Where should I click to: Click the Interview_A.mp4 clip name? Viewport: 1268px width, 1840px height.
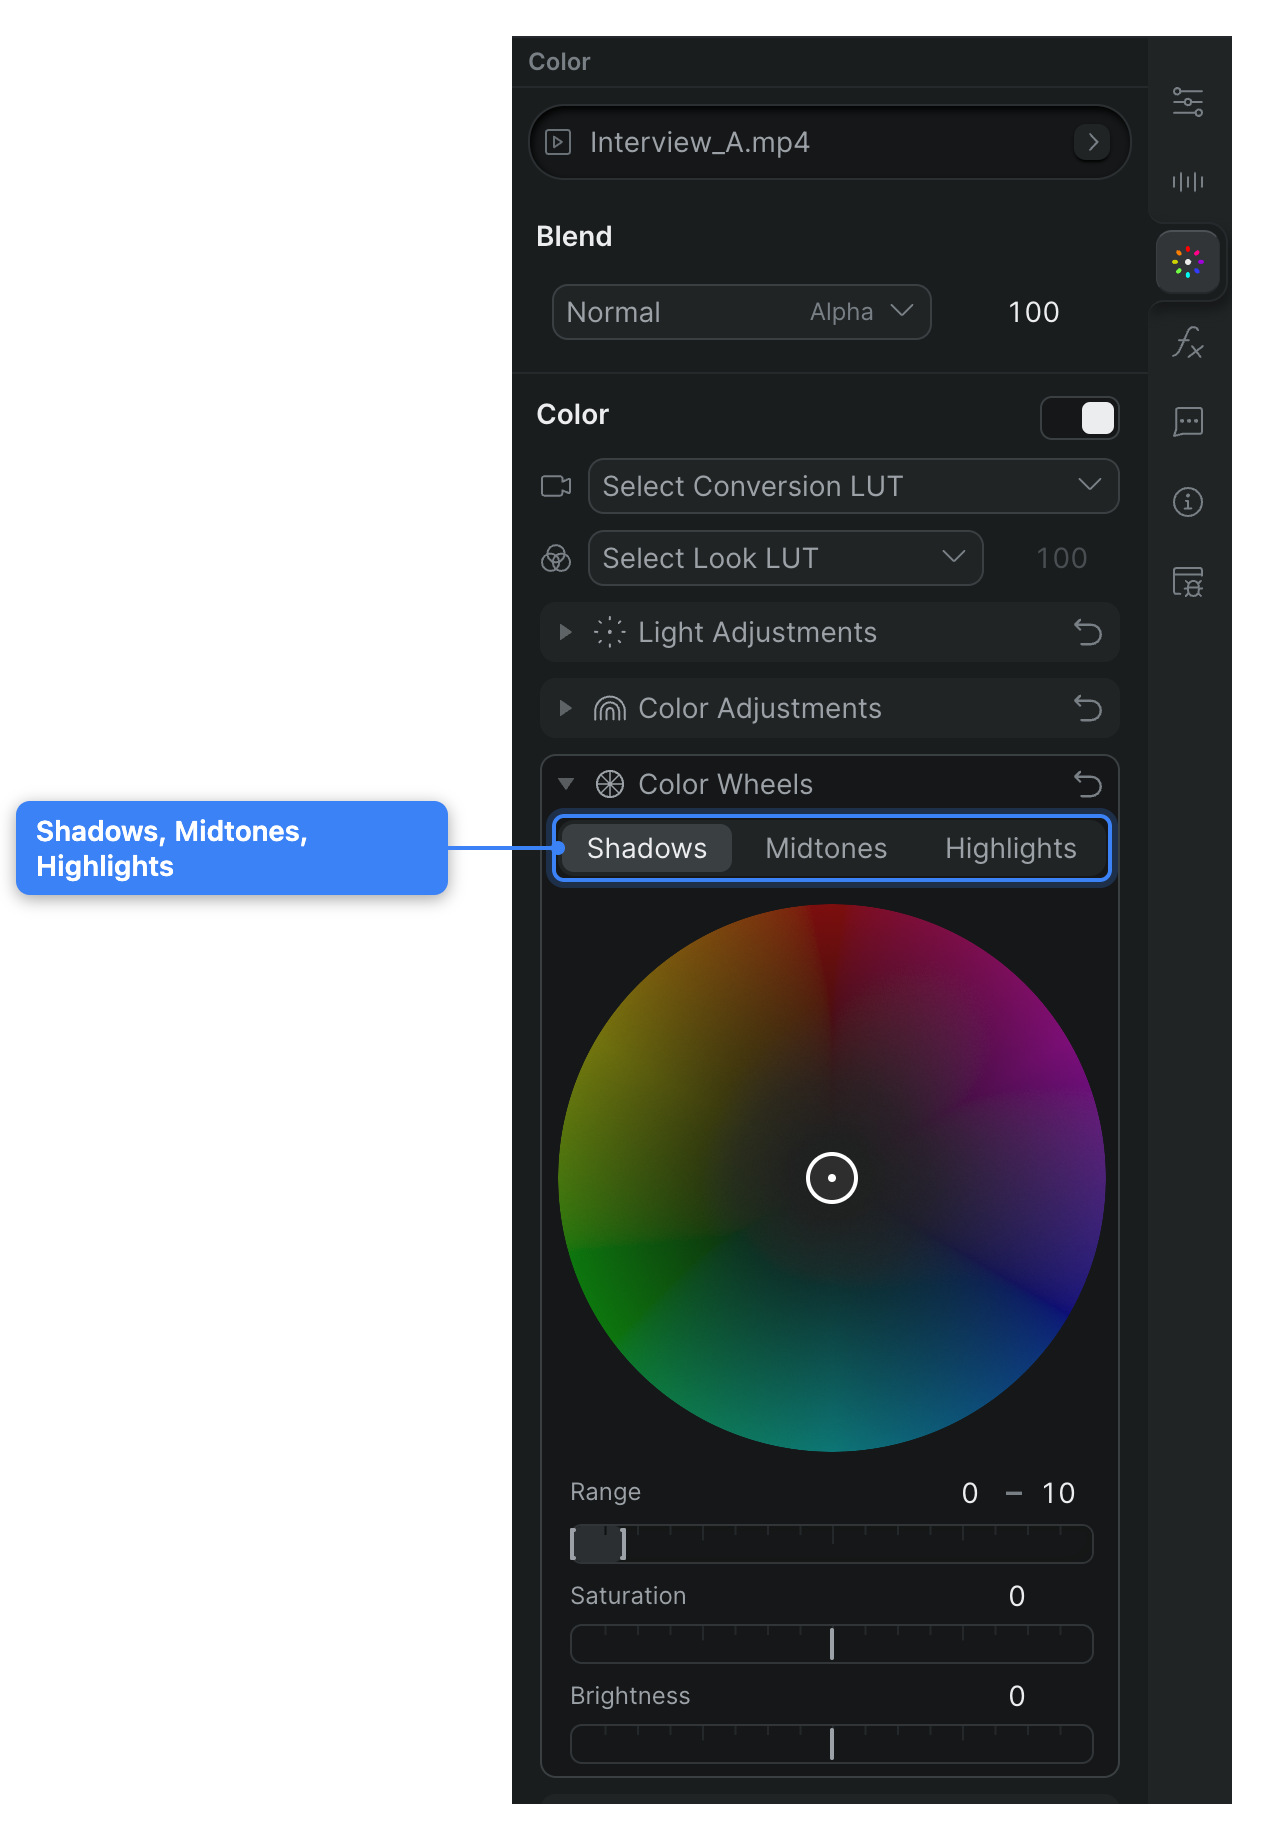700,142
